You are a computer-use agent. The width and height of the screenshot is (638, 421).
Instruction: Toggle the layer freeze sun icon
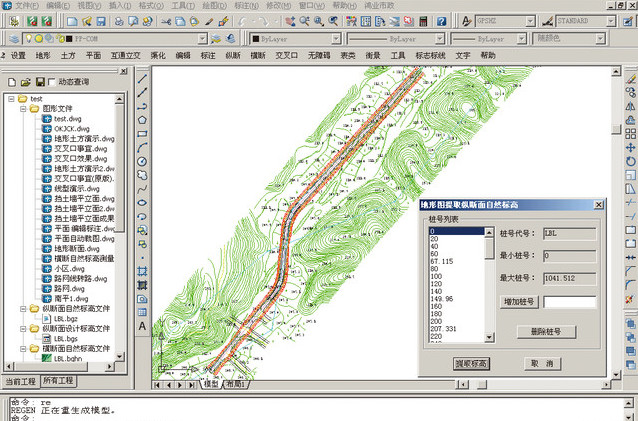coord(39,39)
